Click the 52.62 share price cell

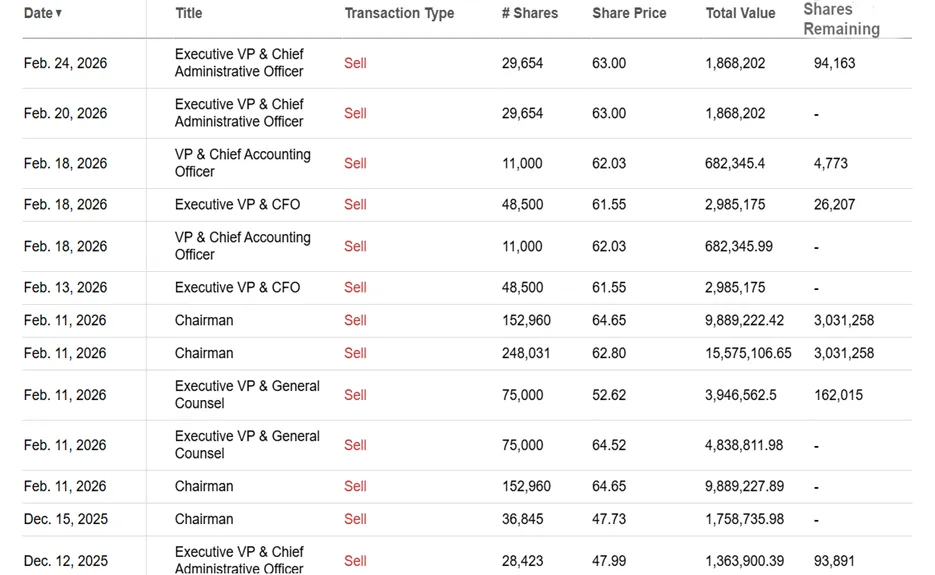(609, 395)
